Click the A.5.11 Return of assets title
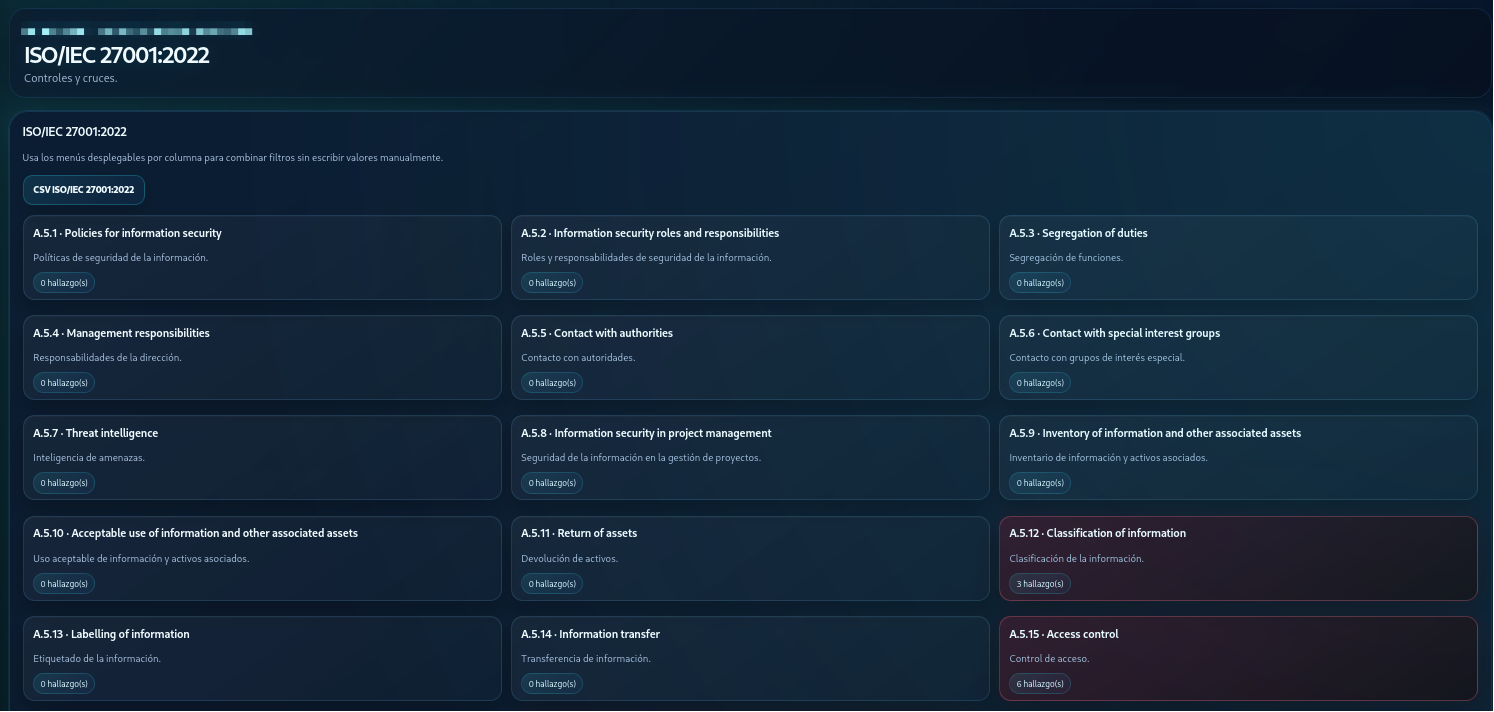Screen dimensions: 1494x712 tap(579, 533)
